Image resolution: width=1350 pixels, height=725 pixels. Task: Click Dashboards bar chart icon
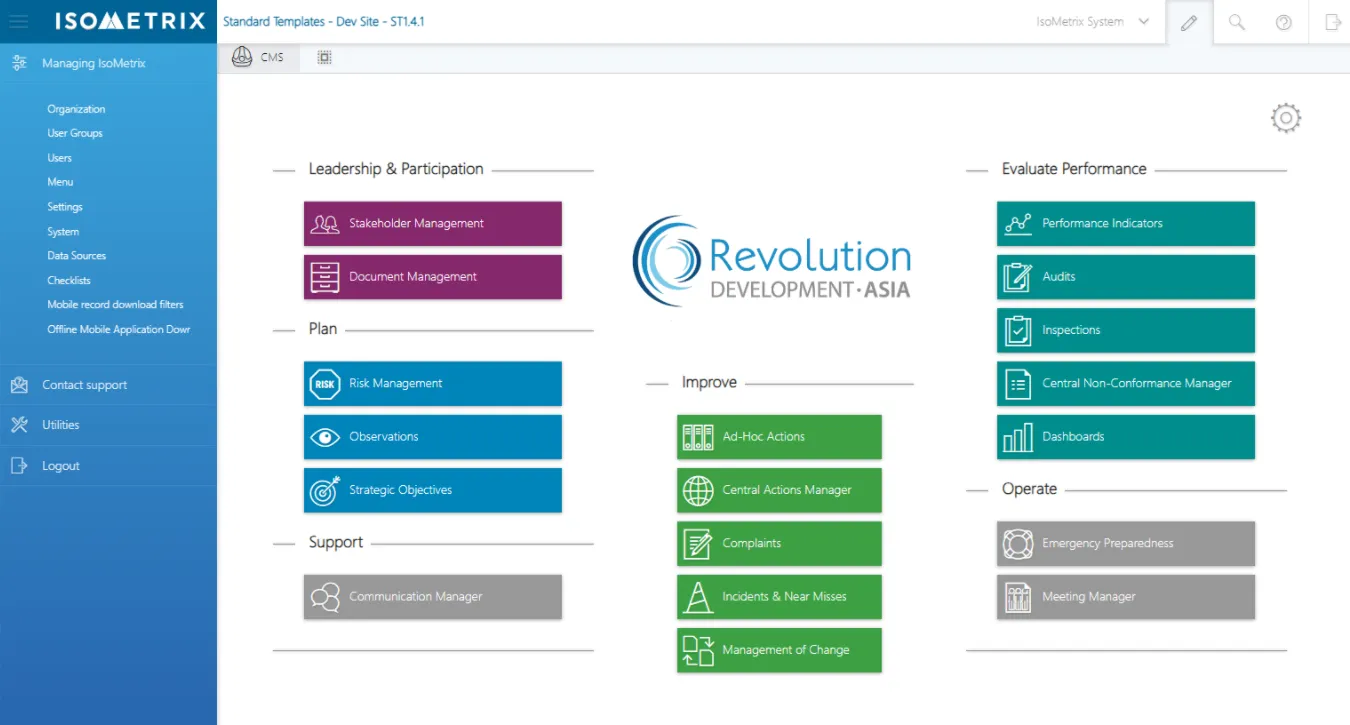coord(1018,438)
